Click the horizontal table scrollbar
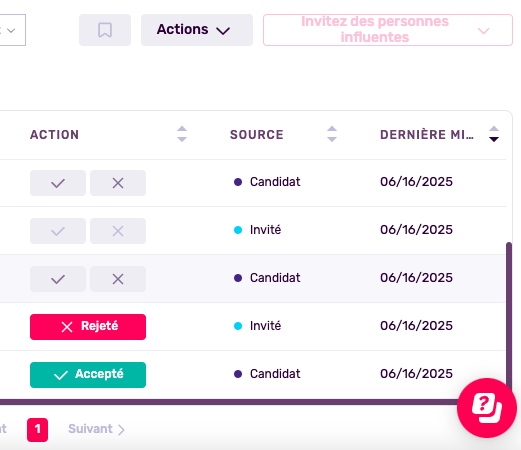 pyautogui.click(x=230, y=402)
